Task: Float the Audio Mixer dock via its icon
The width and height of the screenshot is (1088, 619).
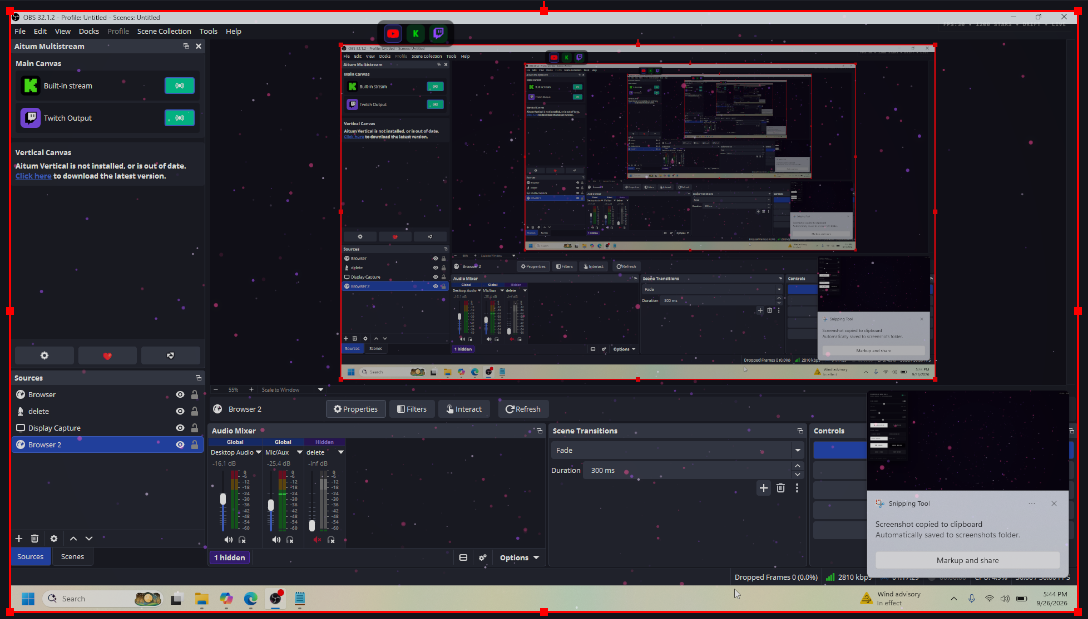Action: click(539, 431)
